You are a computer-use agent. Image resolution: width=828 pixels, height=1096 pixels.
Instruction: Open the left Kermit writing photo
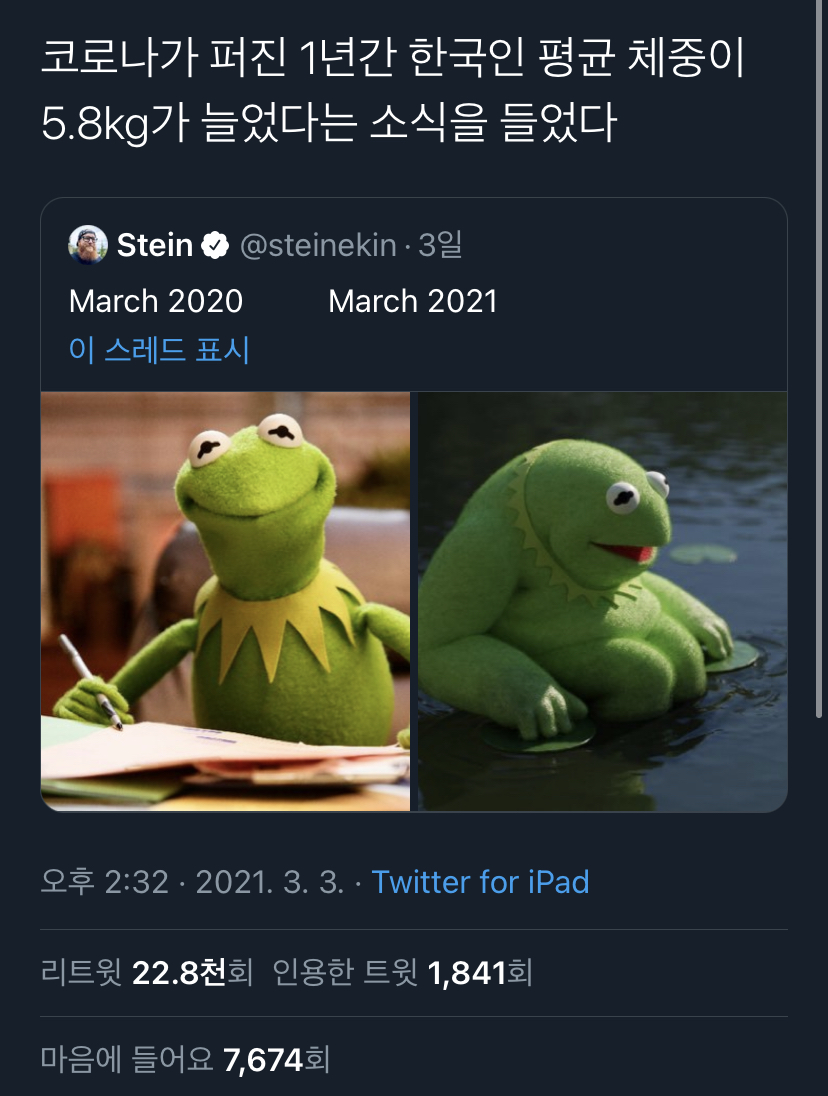pos(226,601)
